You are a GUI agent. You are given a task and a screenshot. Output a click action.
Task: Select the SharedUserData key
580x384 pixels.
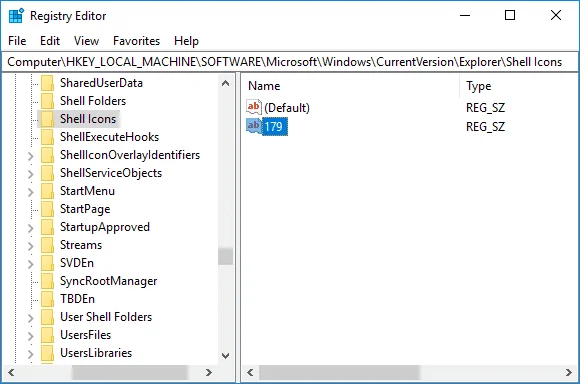tap(101, 83)
